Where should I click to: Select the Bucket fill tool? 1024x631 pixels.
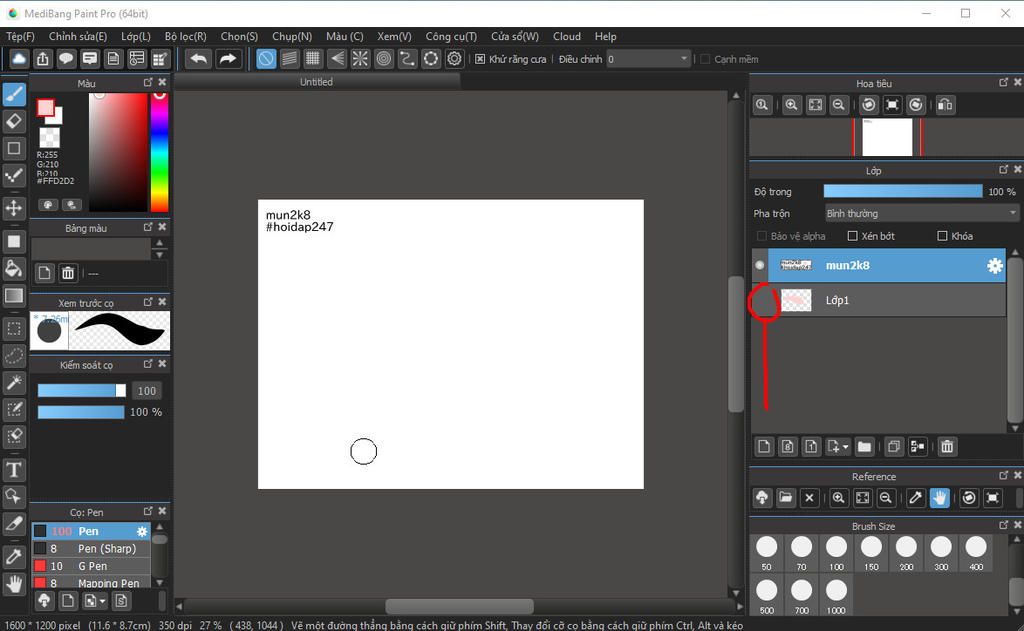click(14, 268)
